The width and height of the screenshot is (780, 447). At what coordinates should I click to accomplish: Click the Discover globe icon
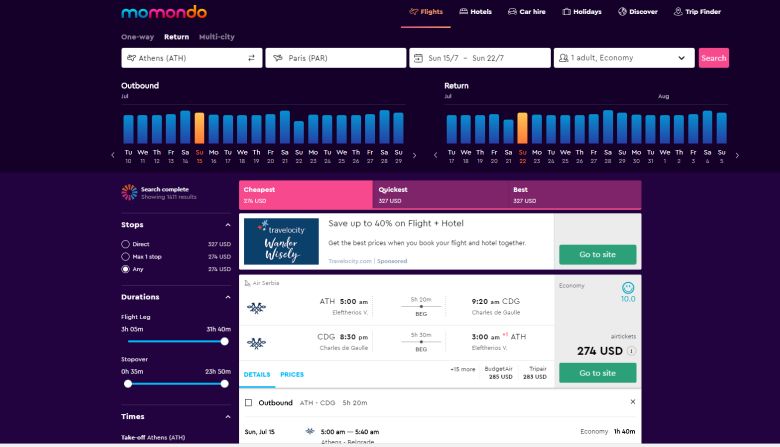622,11
